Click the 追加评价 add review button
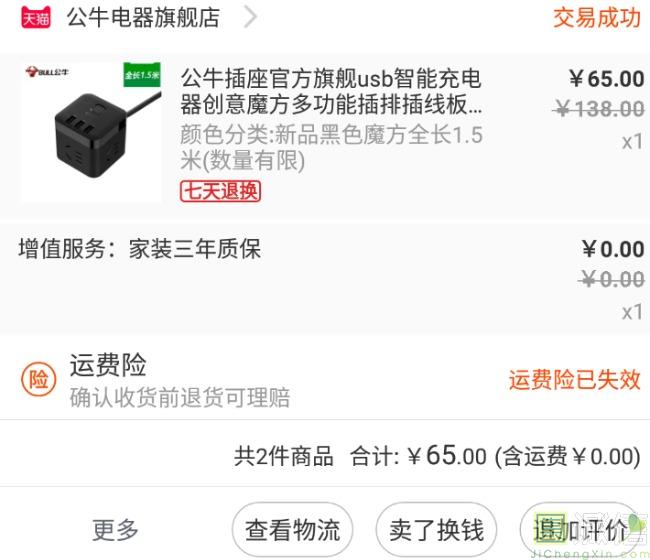 (x=580, y=530)
